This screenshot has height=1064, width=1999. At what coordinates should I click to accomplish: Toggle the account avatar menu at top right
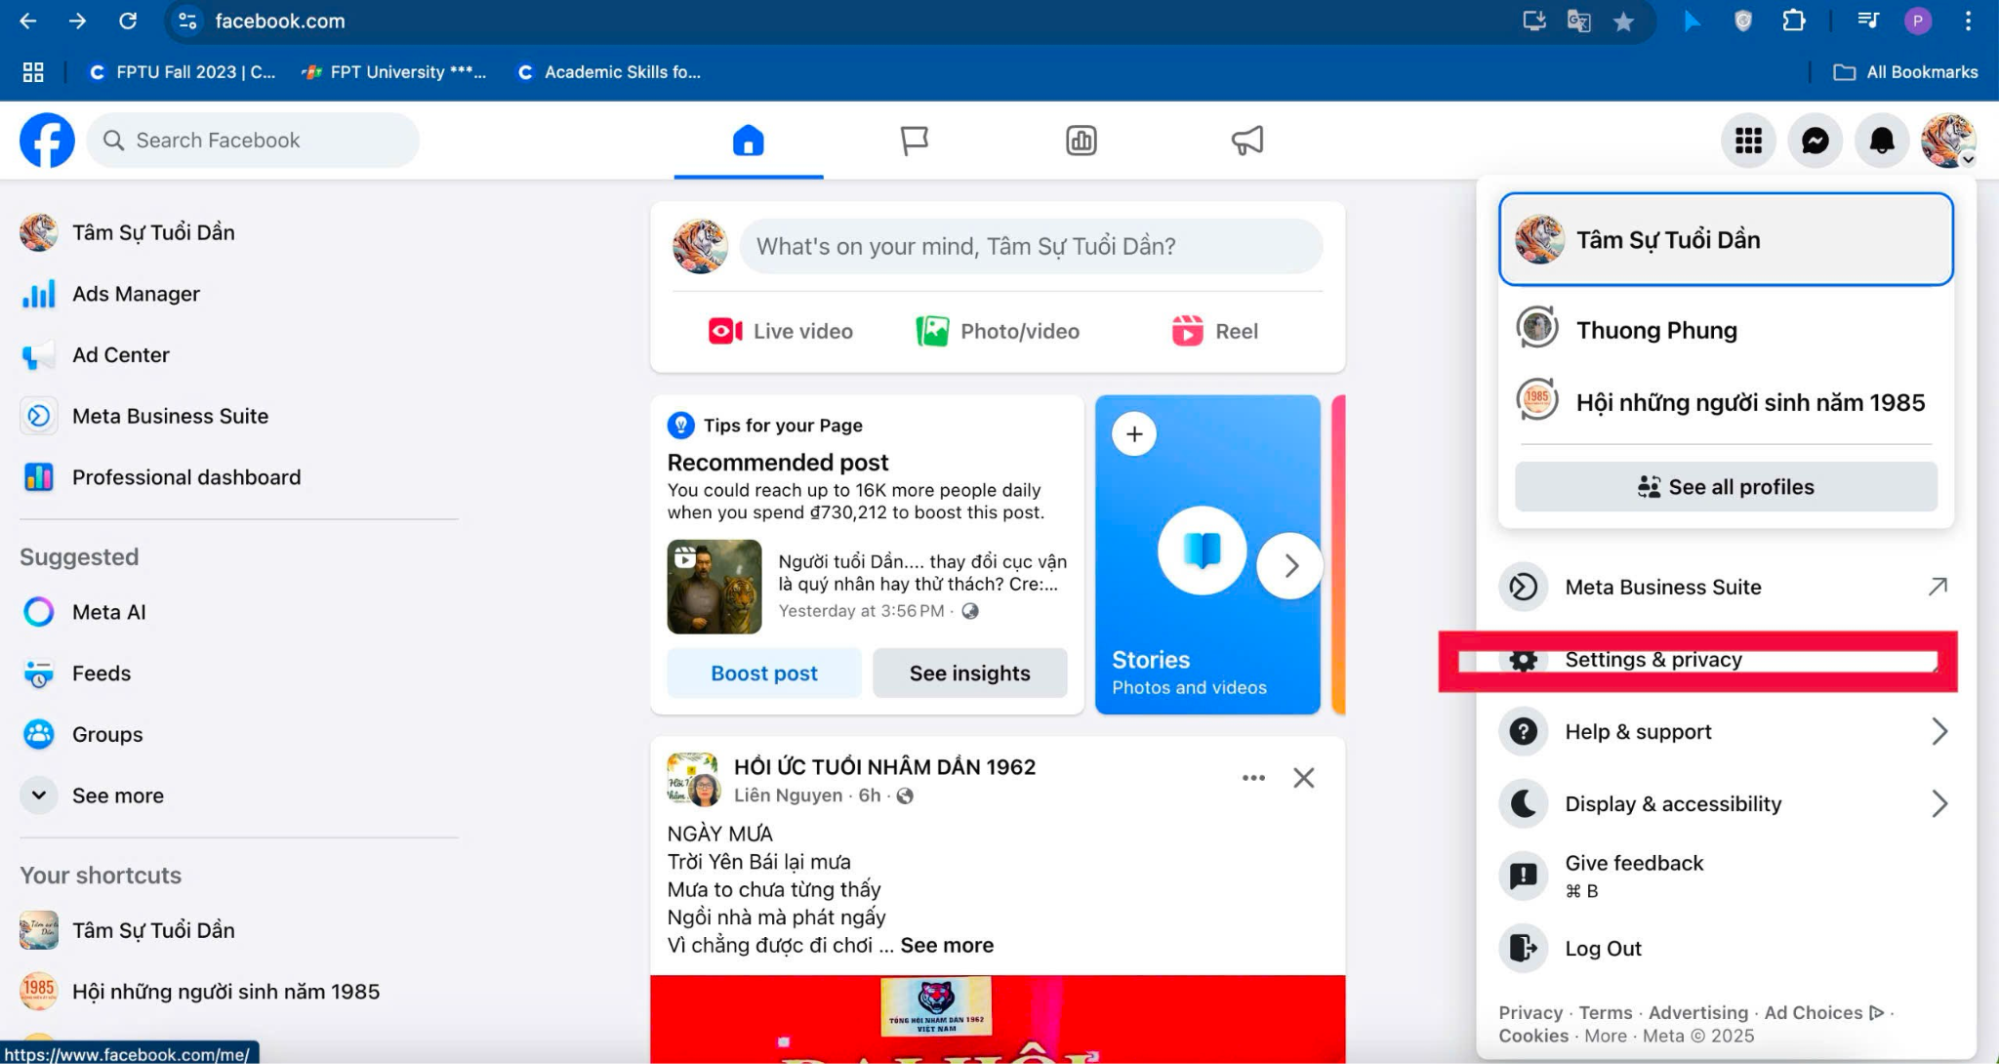1948,141
